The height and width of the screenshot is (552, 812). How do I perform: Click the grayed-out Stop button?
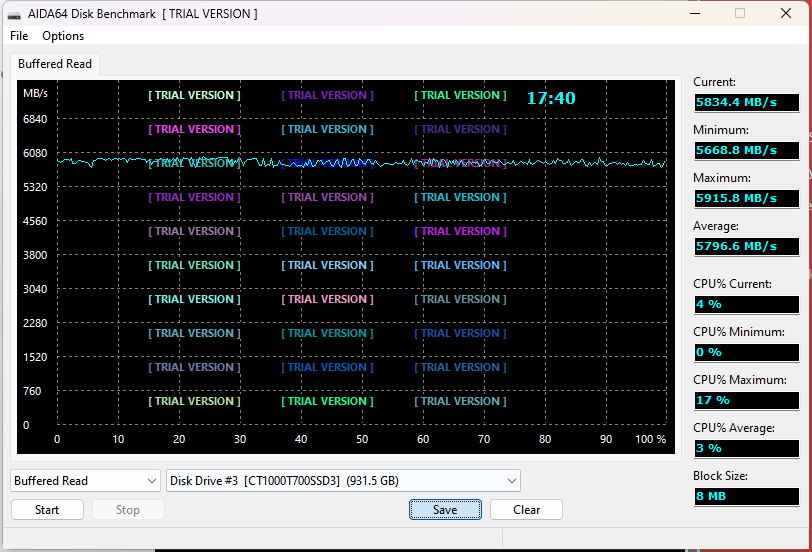(128, 510)
